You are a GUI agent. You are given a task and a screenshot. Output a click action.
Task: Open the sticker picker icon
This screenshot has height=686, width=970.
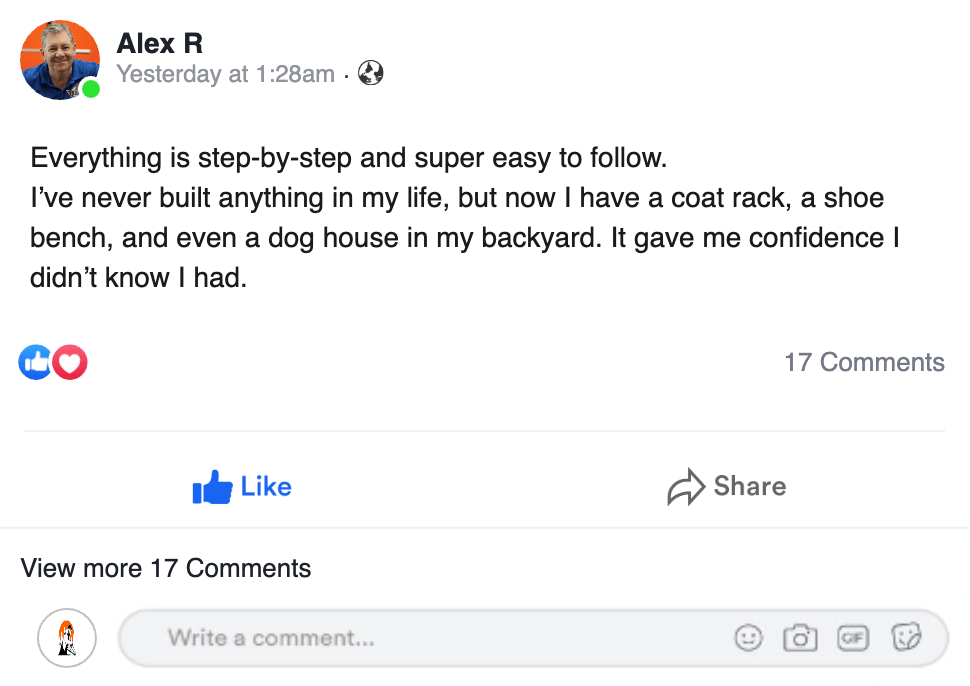(906, 637)
